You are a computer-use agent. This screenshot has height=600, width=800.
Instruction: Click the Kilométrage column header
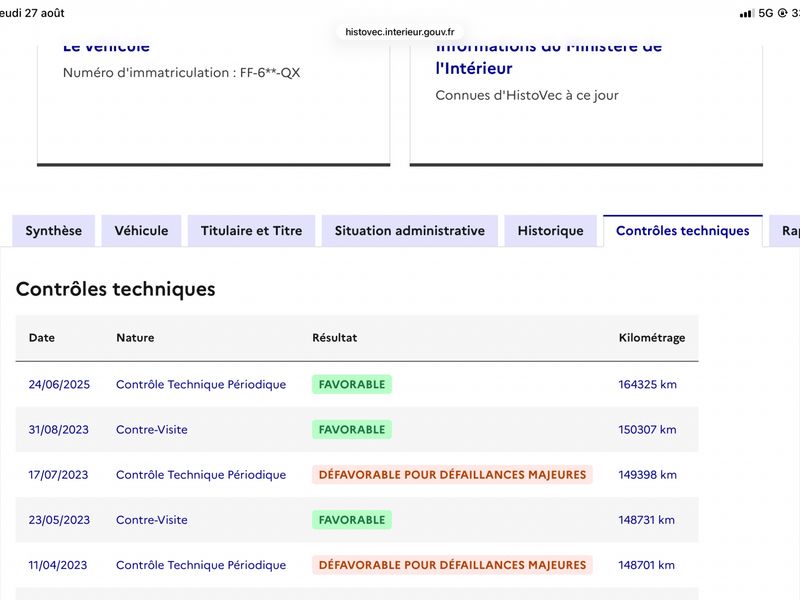tap(652, 338)
